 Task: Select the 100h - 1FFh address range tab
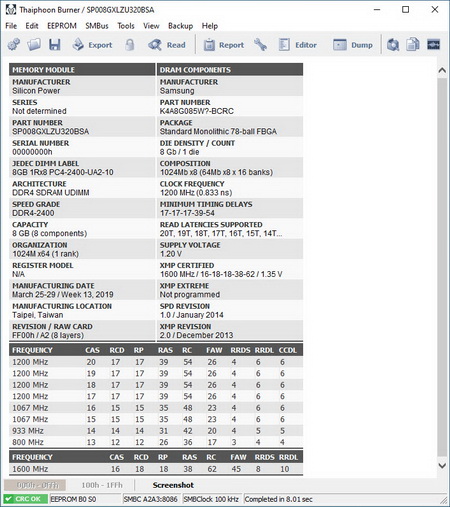(x=102, y=485)
